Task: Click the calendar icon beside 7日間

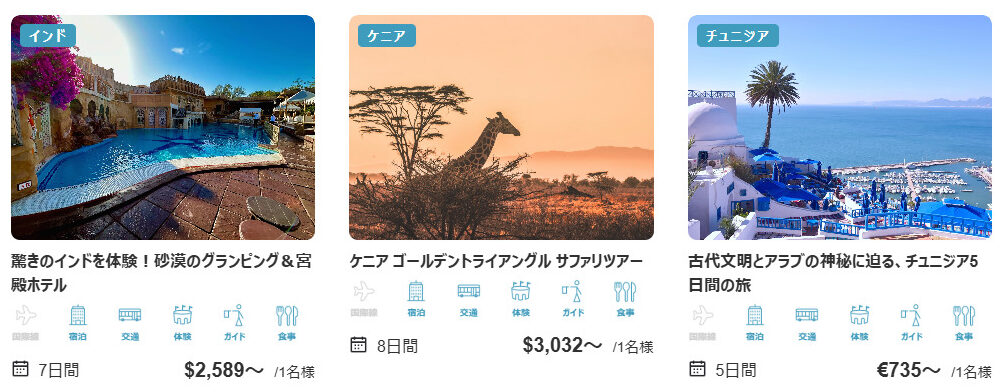Action: coord(21,369)
